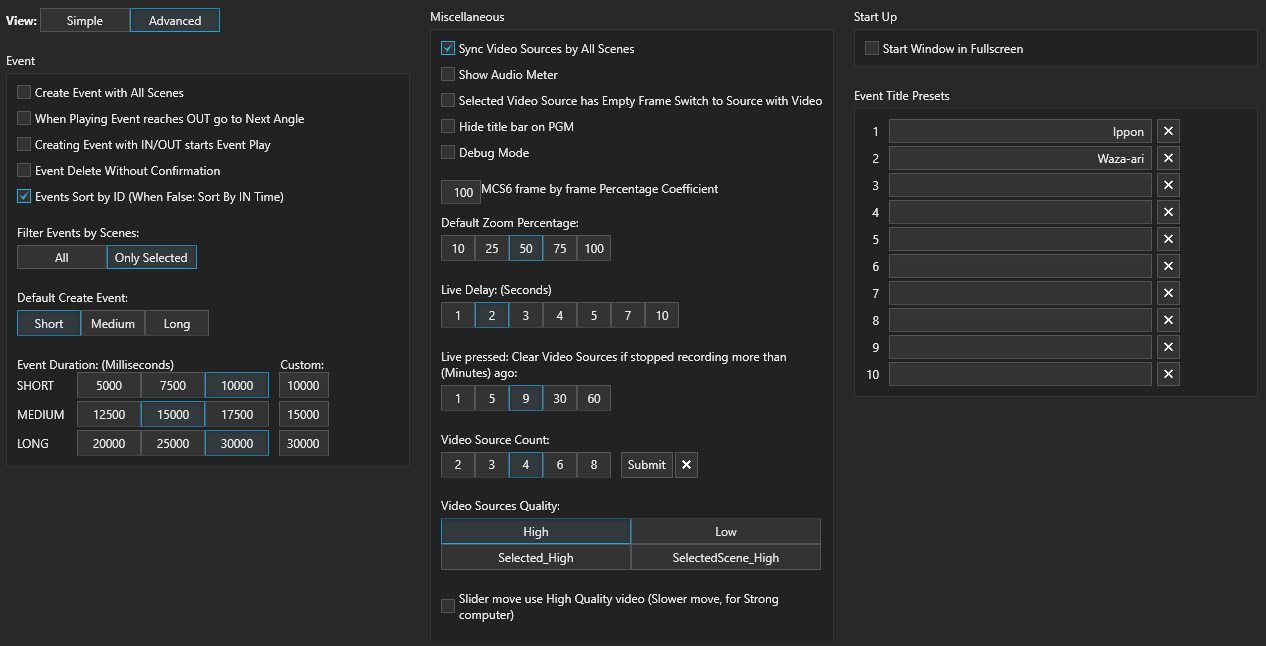The height and width of the screenshot is (646, 1266).
Task: Clear the Ippon event title preset
Action: coord(1168,131)
